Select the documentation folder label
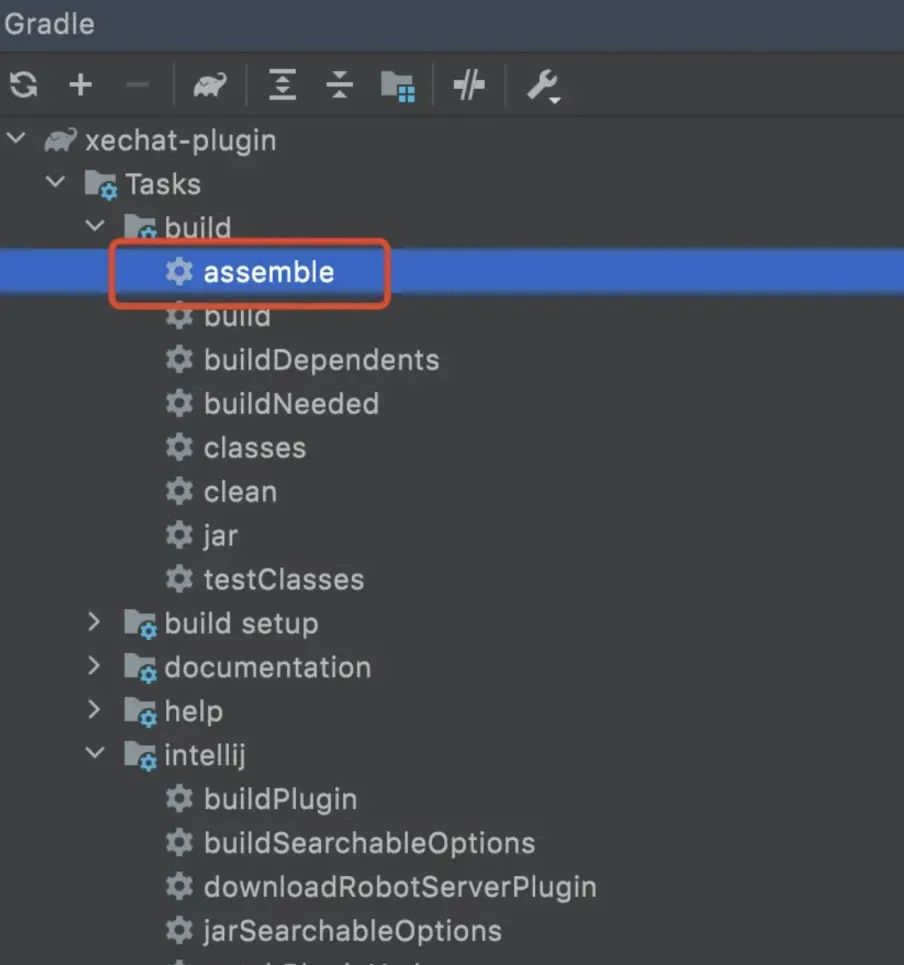Screen dimensions: 904x965 pos(268,668)
